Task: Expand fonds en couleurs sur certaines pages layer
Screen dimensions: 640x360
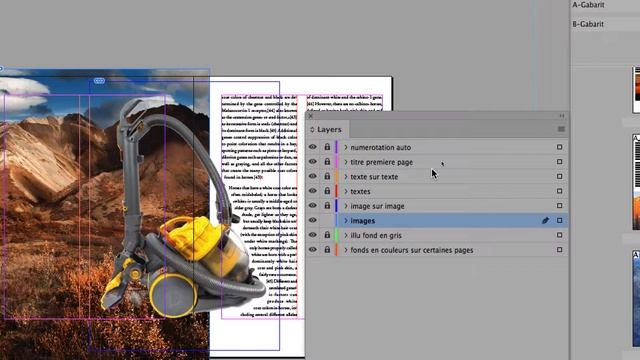Action: tap(346, 250)
